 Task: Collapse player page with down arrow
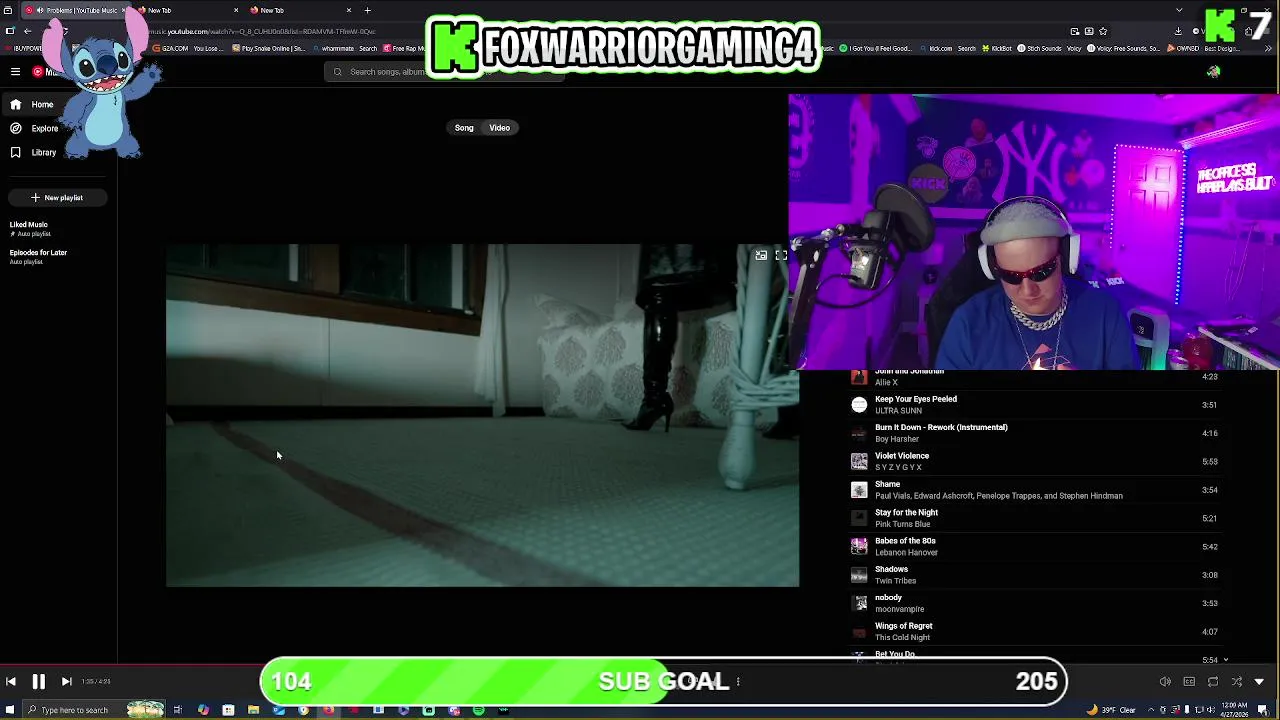(1259, 681)
